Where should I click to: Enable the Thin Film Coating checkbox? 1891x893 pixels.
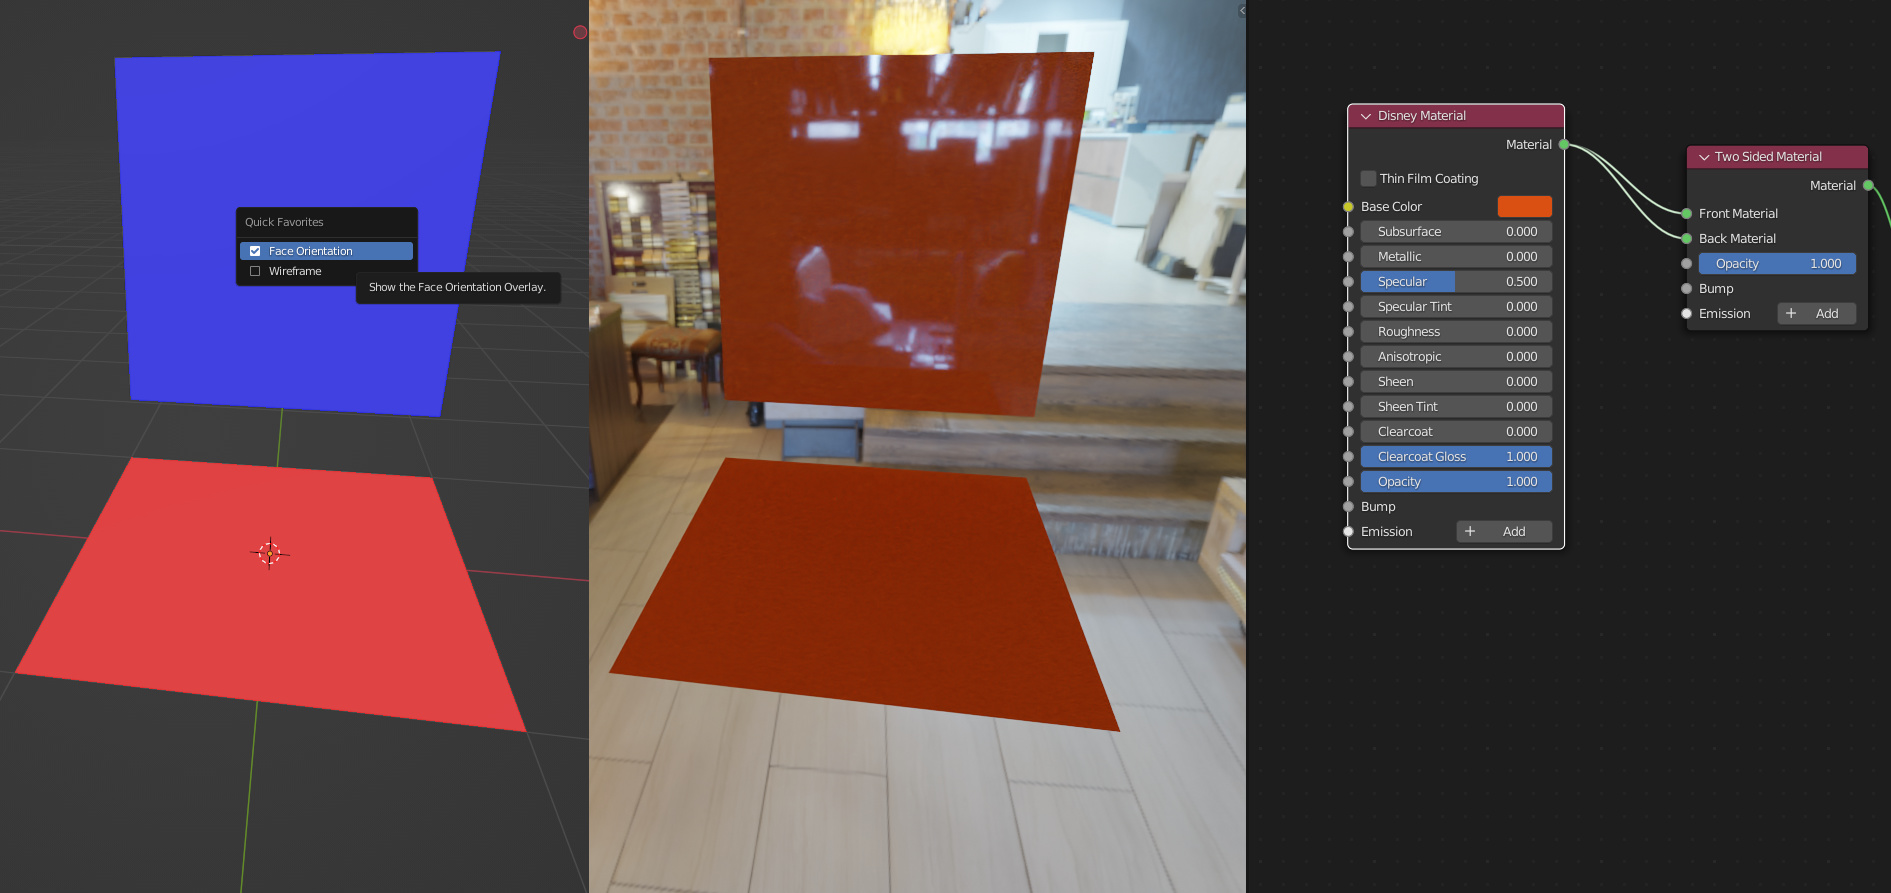click(1368, 179)
